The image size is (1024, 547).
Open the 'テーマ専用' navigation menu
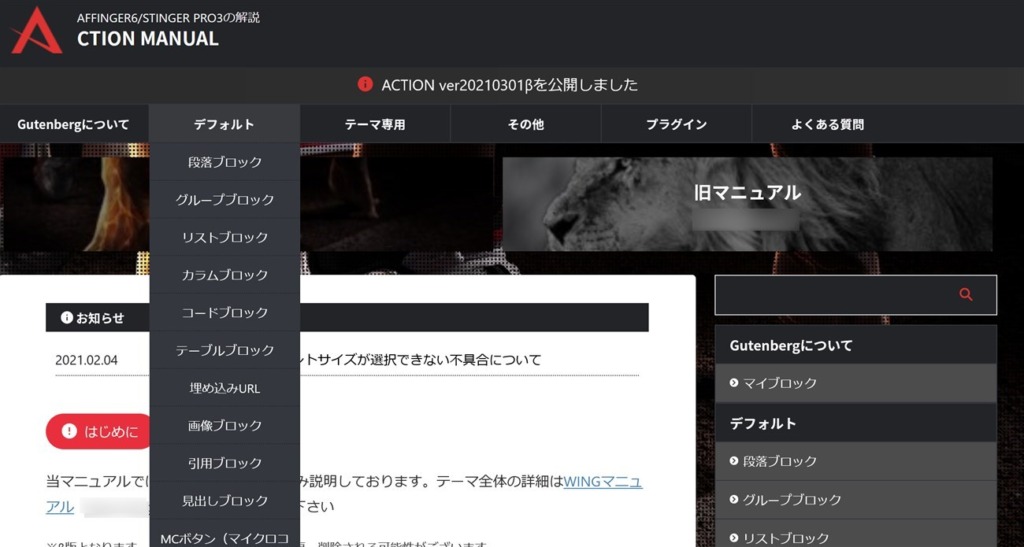click(x=375, y=124)
